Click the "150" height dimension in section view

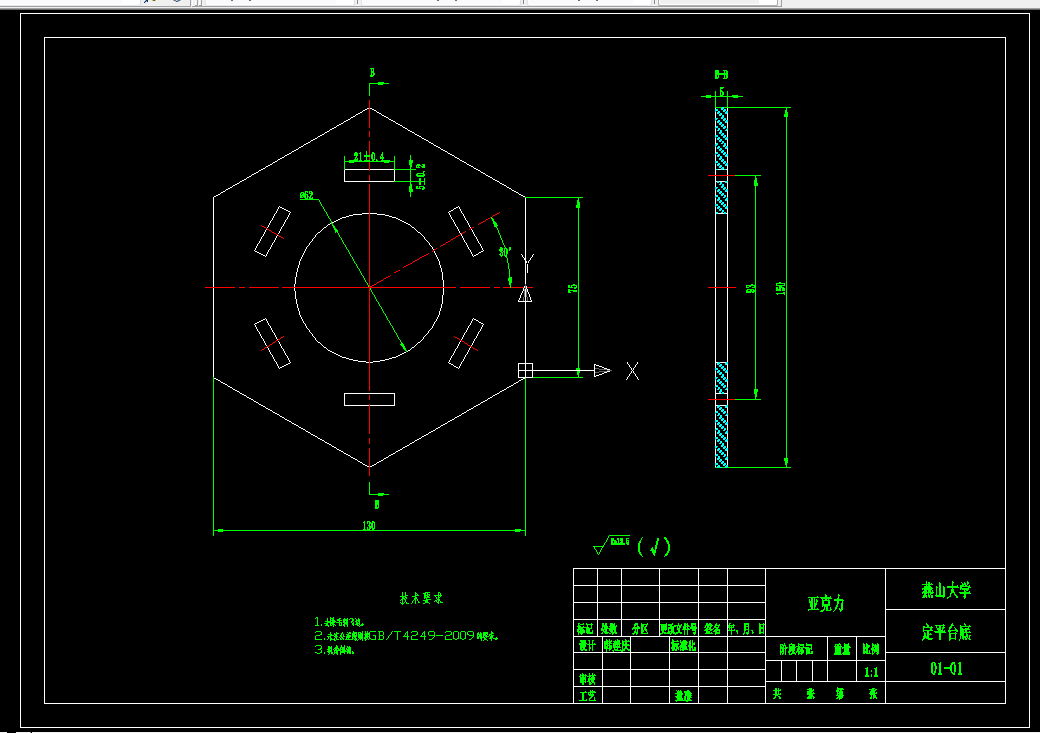(x=781, y=288)
